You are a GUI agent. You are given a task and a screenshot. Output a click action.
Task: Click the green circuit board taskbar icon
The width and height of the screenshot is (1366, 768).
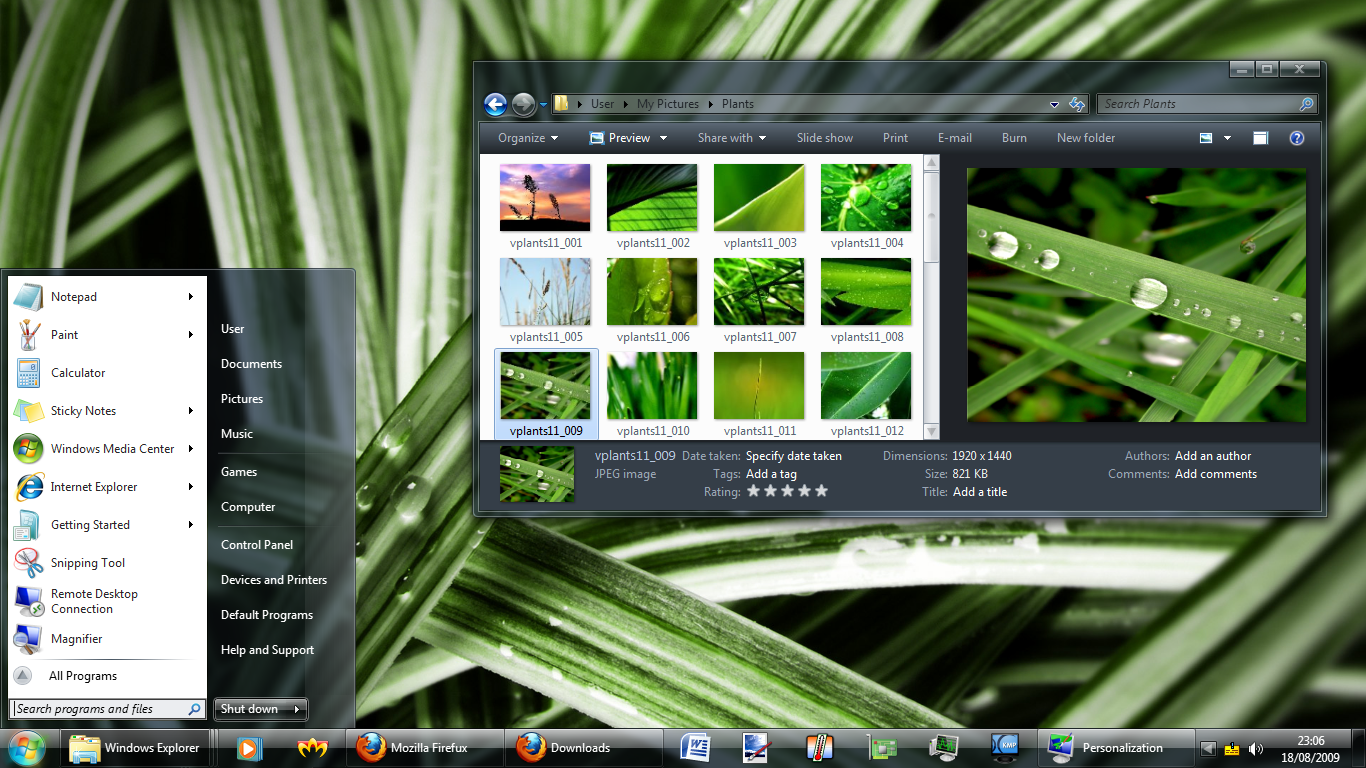pos(882,748)
